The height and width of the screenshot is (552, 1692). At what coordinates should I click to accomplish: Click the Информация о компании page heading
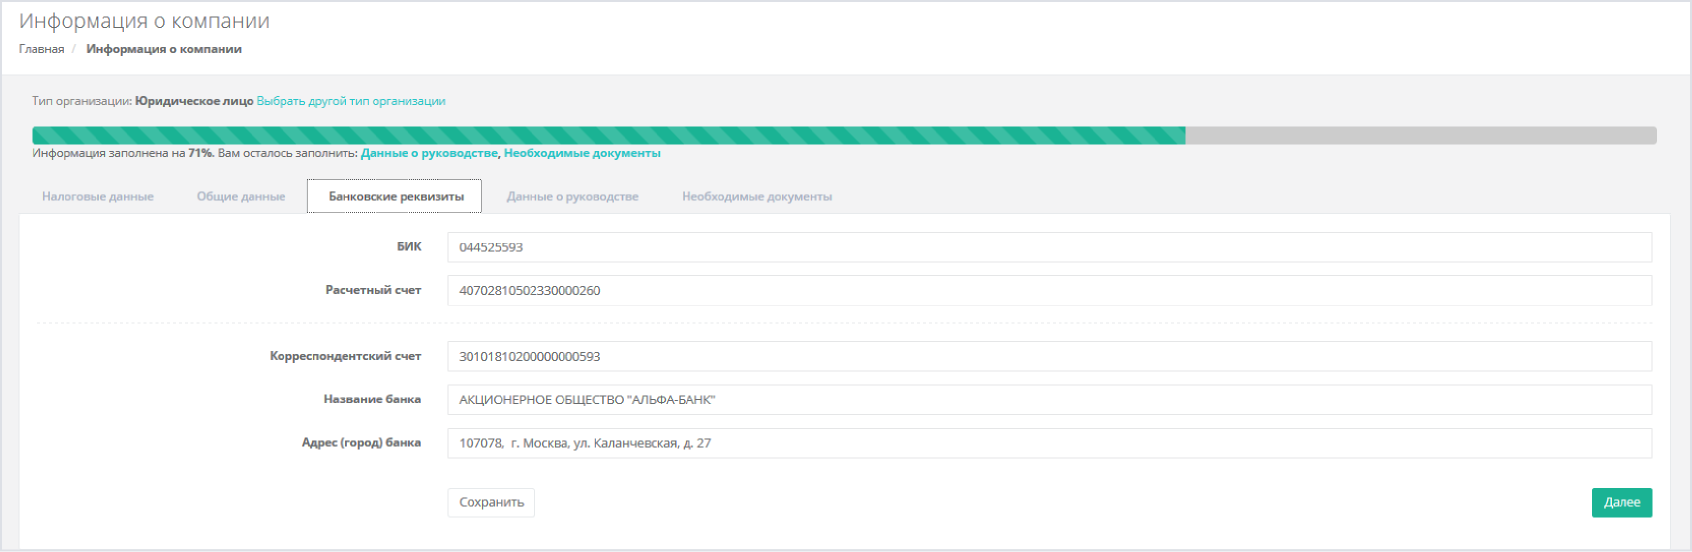[x=144, y=21]
